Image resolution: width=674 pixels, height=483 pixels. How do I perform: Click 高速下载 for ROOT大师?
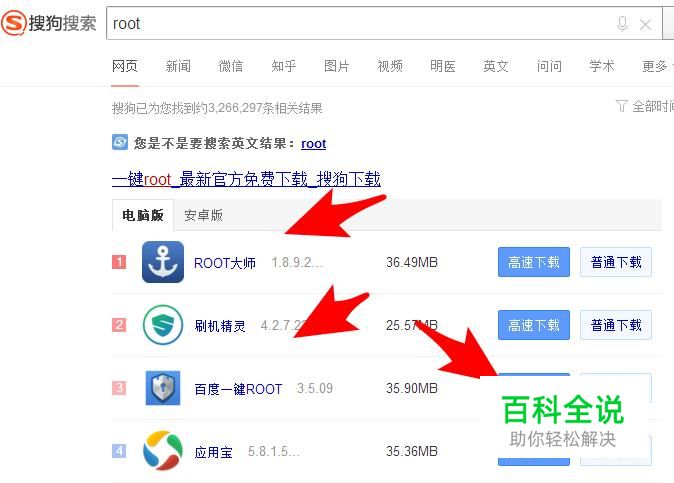pyautogui.click(x=534, y=262)
